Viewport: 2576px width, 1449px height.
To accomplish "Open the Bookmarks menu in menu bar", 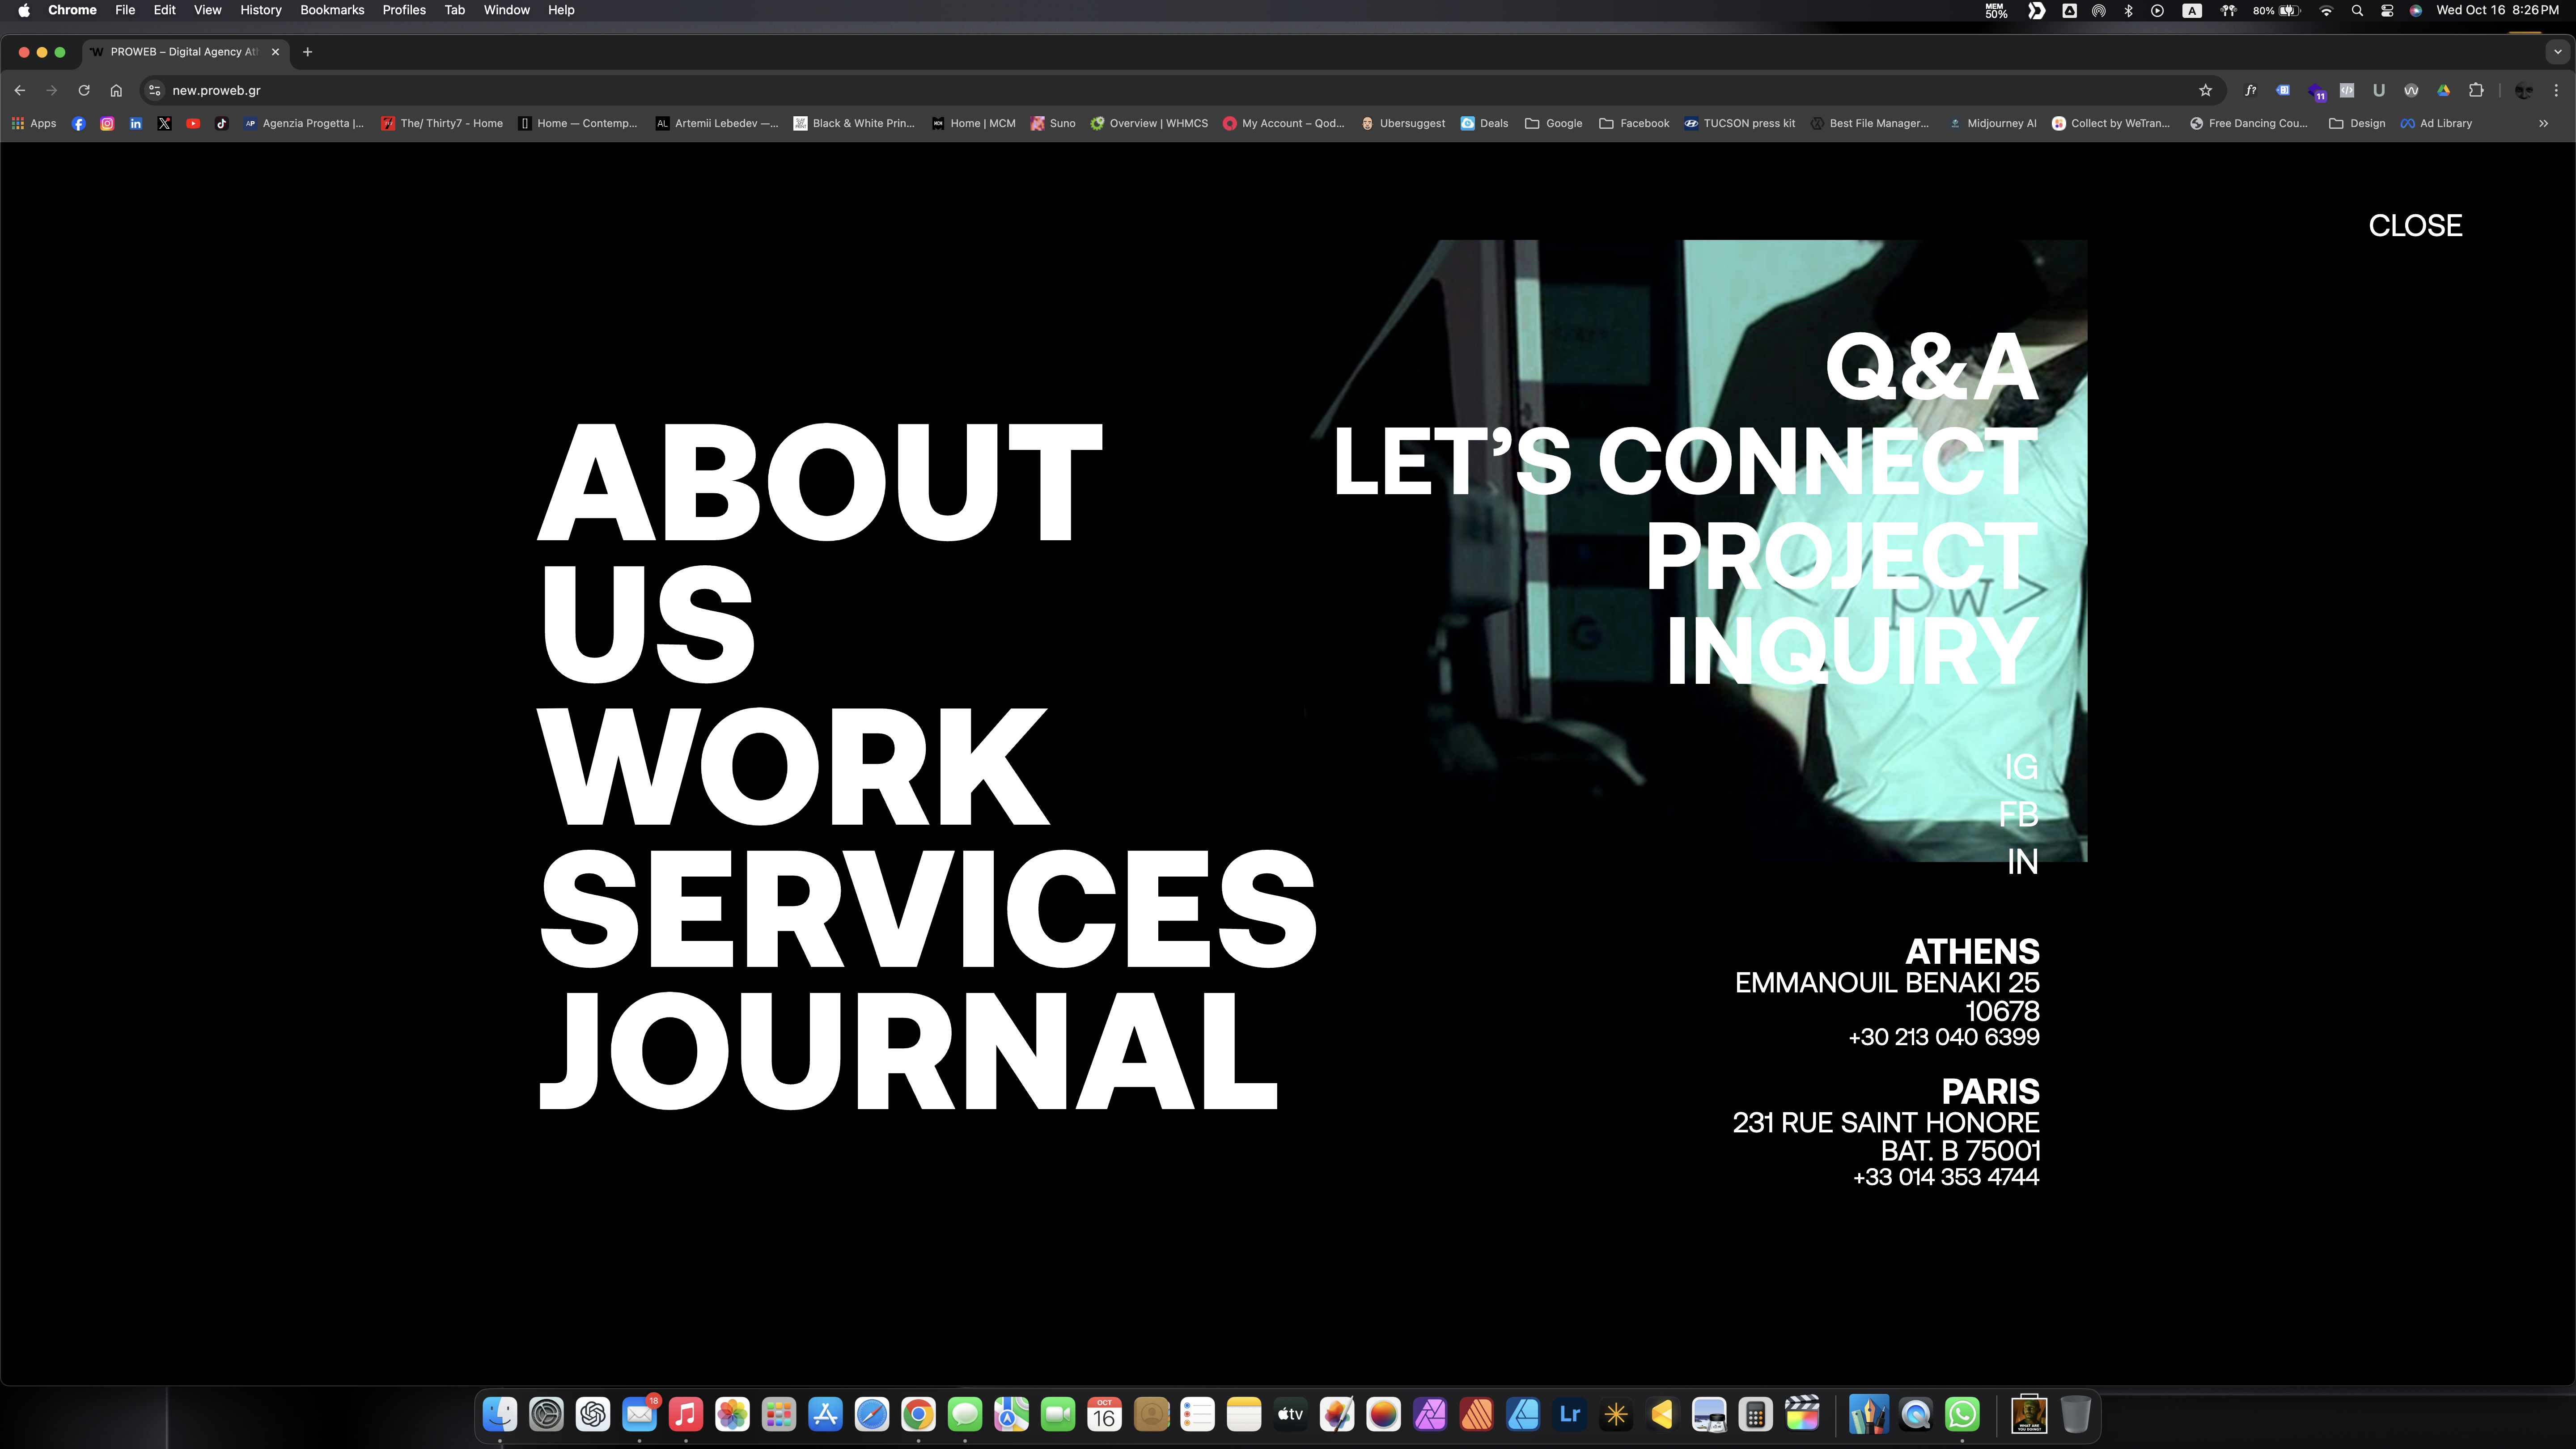I will [x=332, y=10].
